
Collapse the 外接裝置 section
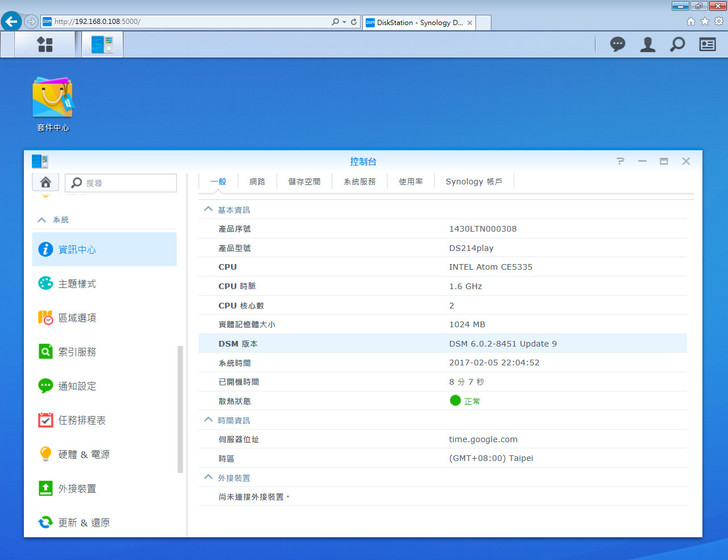tap(208, 478)
